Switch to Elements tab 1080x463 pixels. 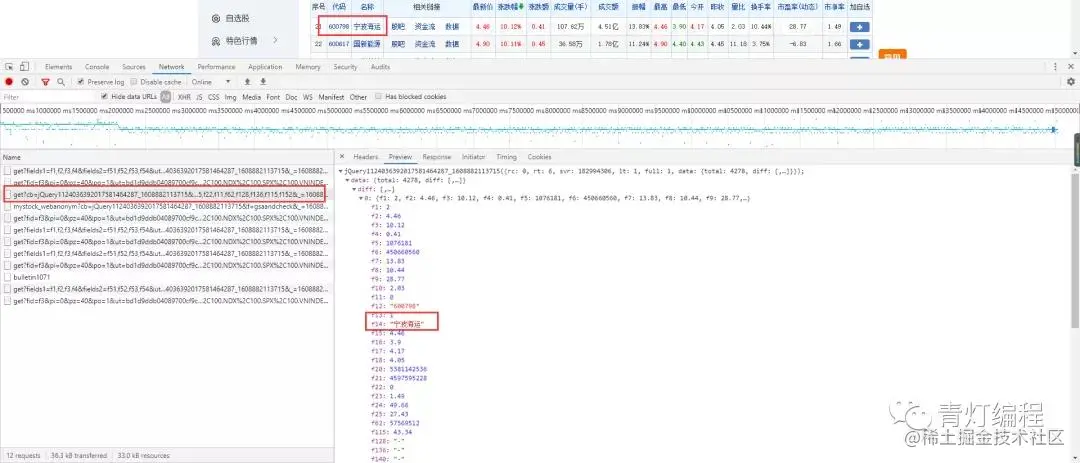pos(59,67)
